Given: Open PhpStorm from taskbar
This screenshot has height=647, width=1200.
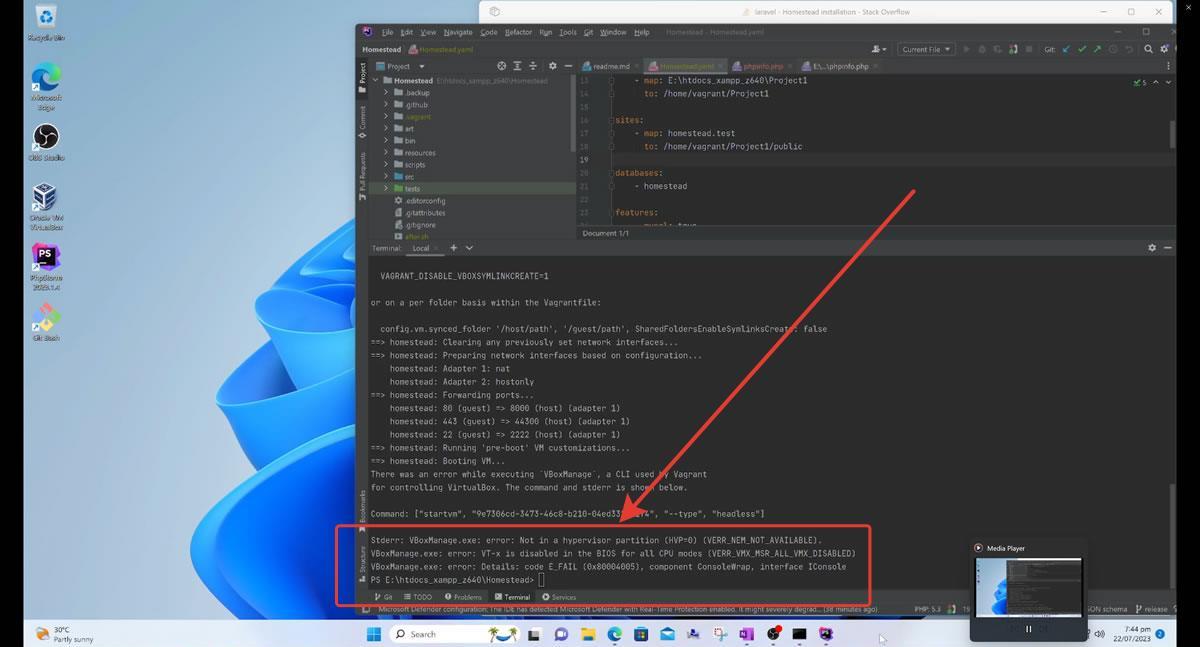Looking at the screenshot, I should click(x=826, y=634).
